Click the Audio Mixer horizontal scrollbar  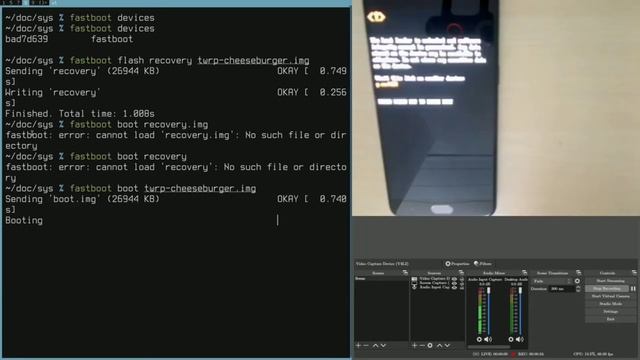tap(489, 347)
